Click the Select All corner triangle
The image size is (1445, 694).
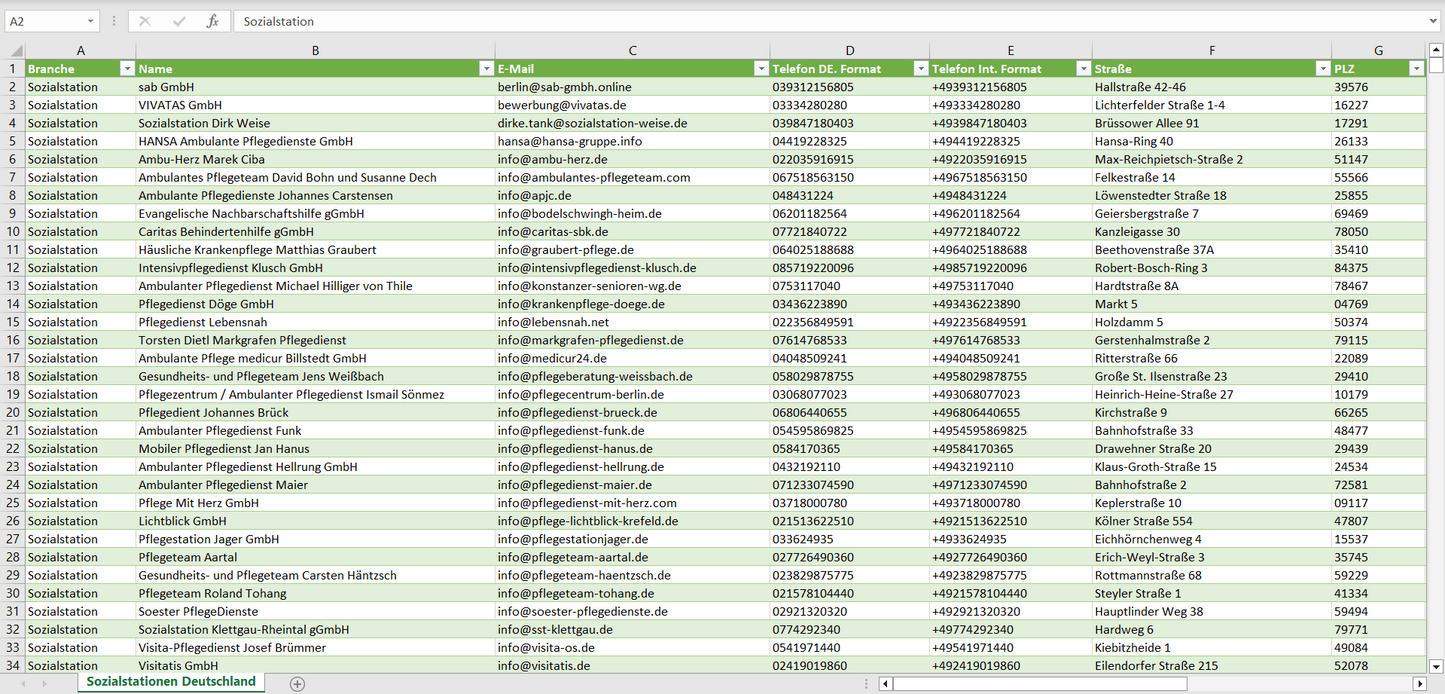(x=14, y=51)
